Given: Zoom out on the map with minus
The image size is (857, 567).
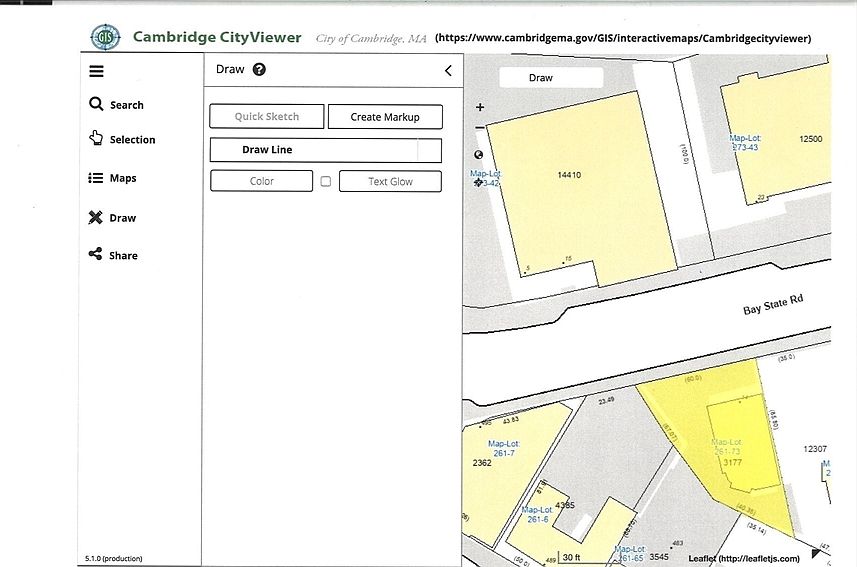Looking at the screenshot, I should tap(480, 128).
